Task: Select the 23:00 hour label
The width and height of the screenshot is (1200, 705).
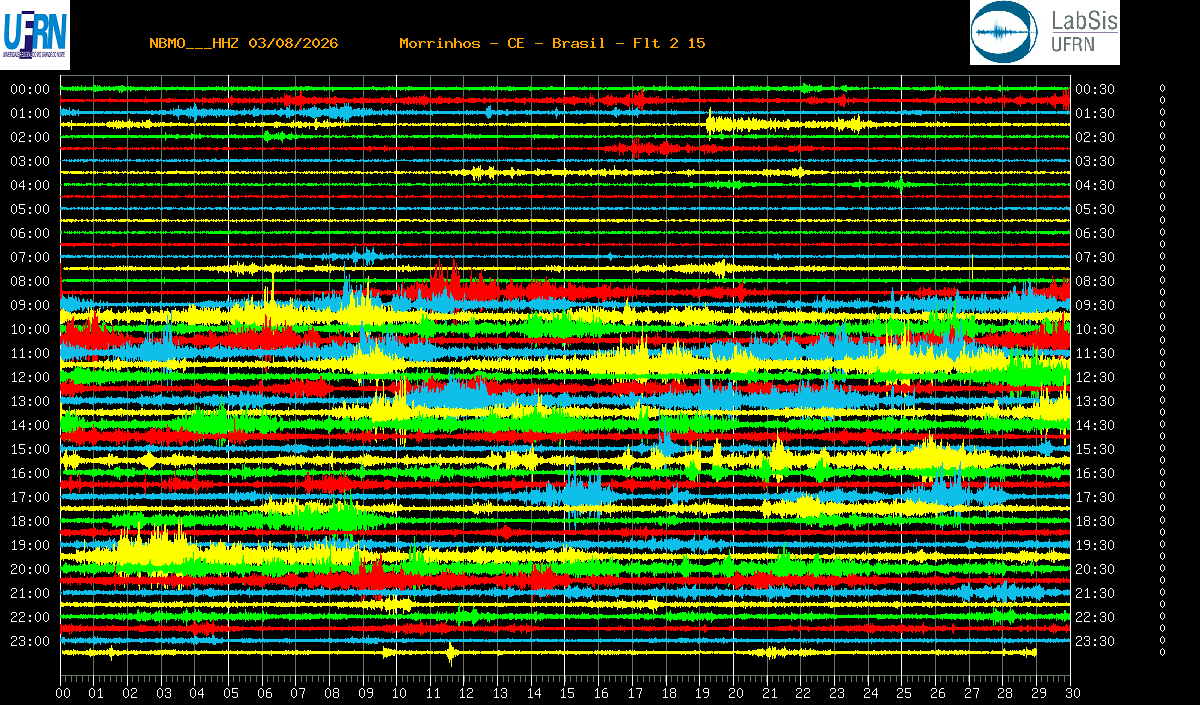Action: pyautogui.click(x=30, y=641)
